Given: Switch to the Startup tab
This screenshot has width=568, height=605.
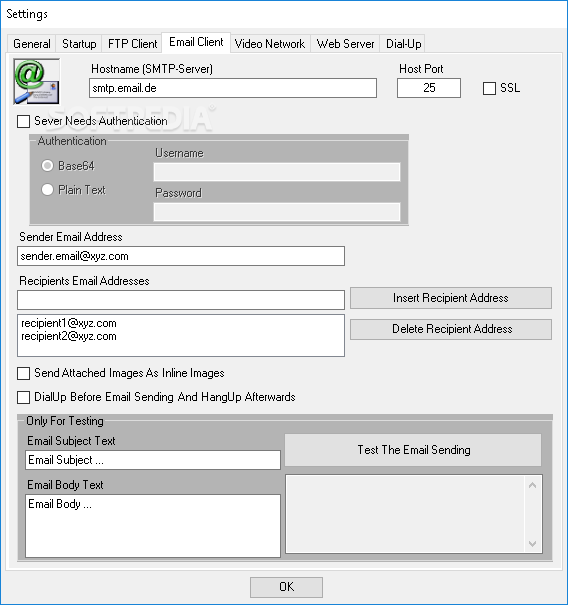Looking at the screenshot, I should click(79, 44).
